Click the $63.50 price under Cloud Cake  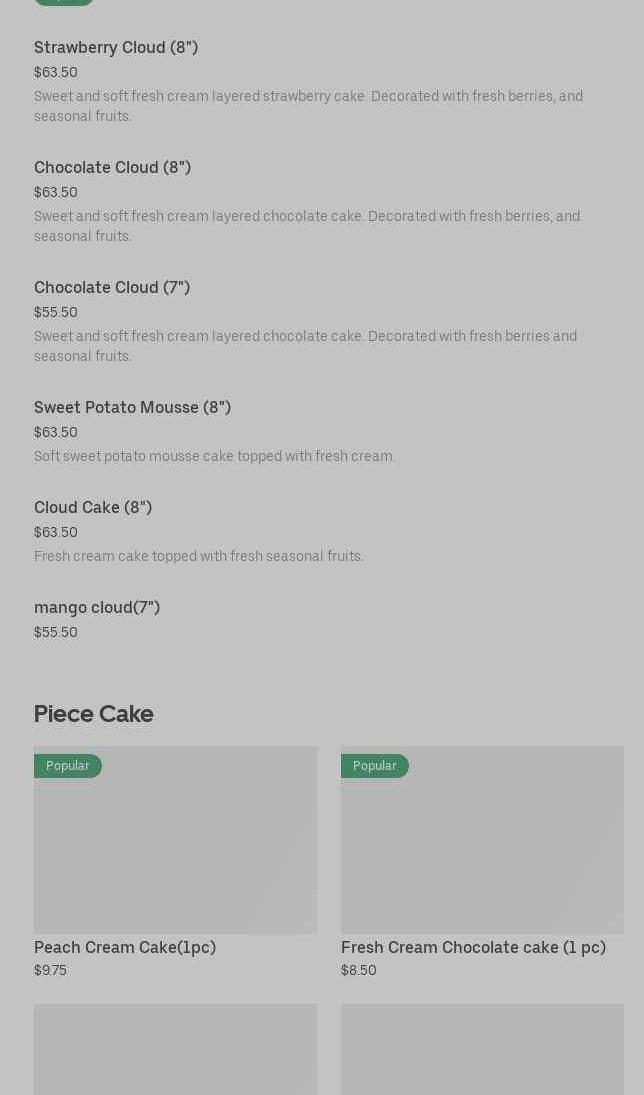[x=56, y=532]
